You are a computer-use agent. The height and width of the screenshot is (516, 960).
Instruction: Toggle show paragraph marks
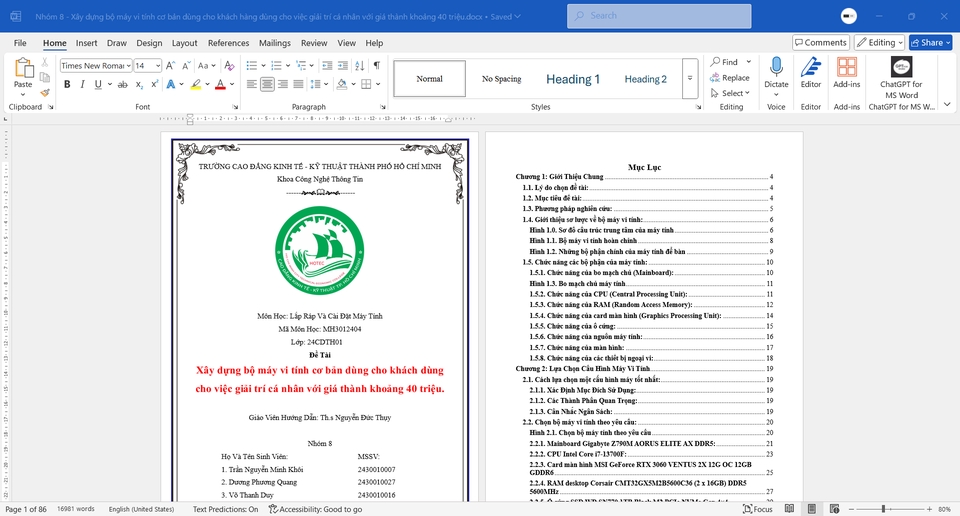pyautogui.click(x=377, y=65)
